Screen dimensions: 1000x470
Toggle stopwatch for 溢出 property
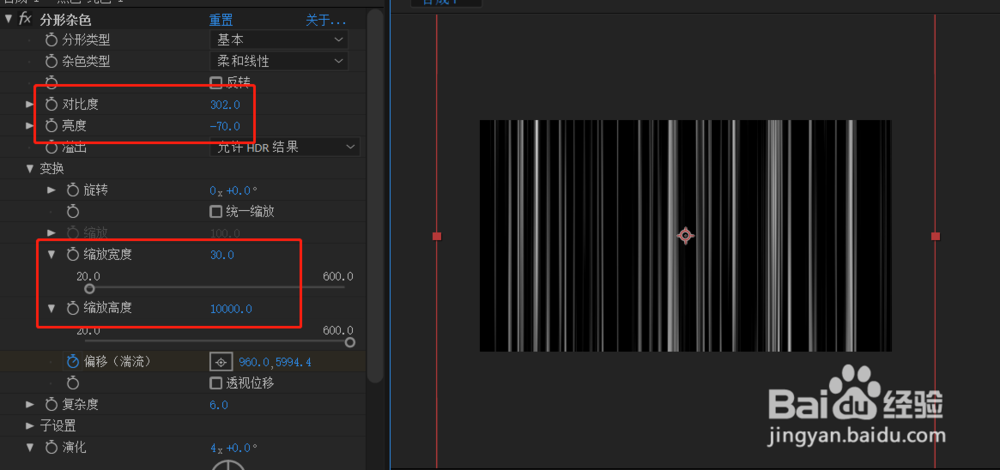pyautogui.click(x=51, y=147)
